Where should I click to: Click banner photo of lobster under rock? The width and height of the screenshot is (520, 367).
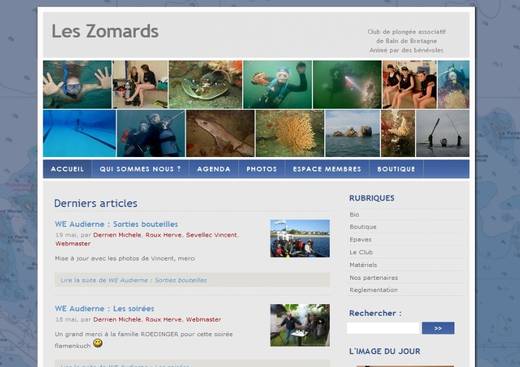(x=206, y=84)
